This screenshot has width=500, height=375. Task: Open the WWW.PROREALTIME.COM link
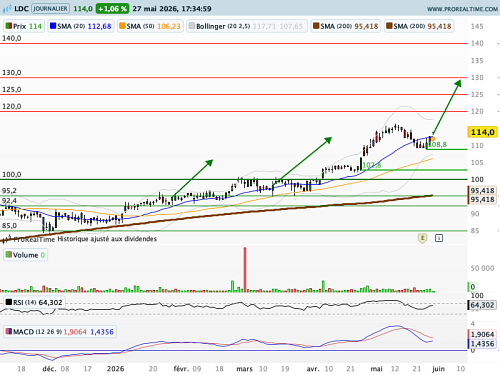click(x=462, y=9)
